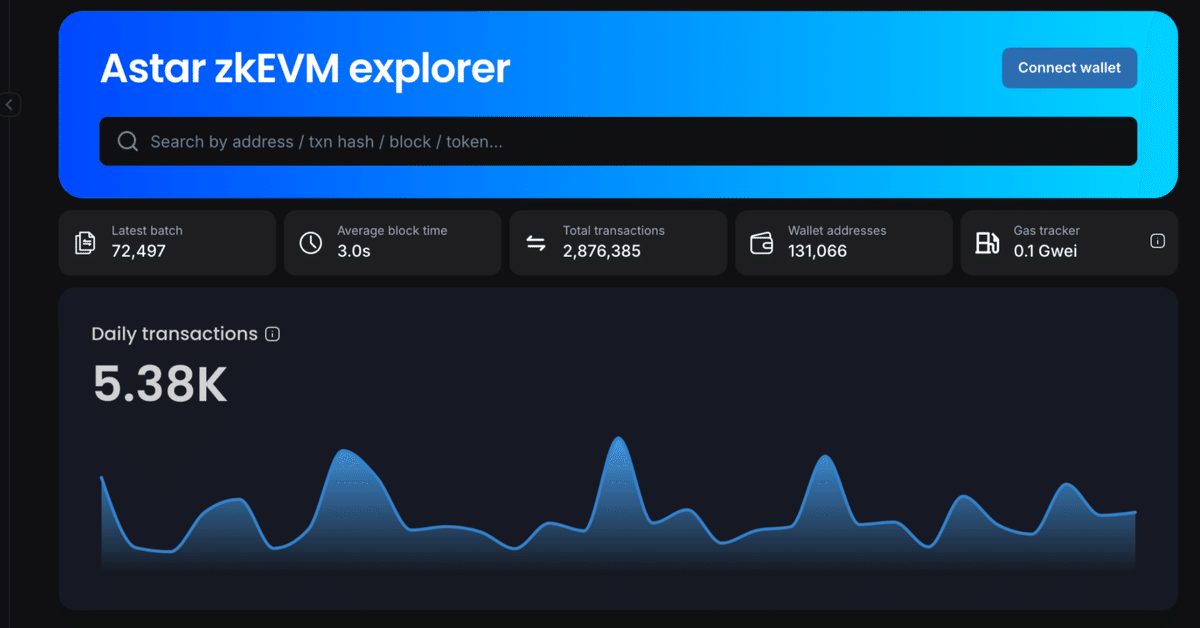Screen dimensions: 1200x628
Task: Focus the address and txn hash search field
Action: (618, 141)
